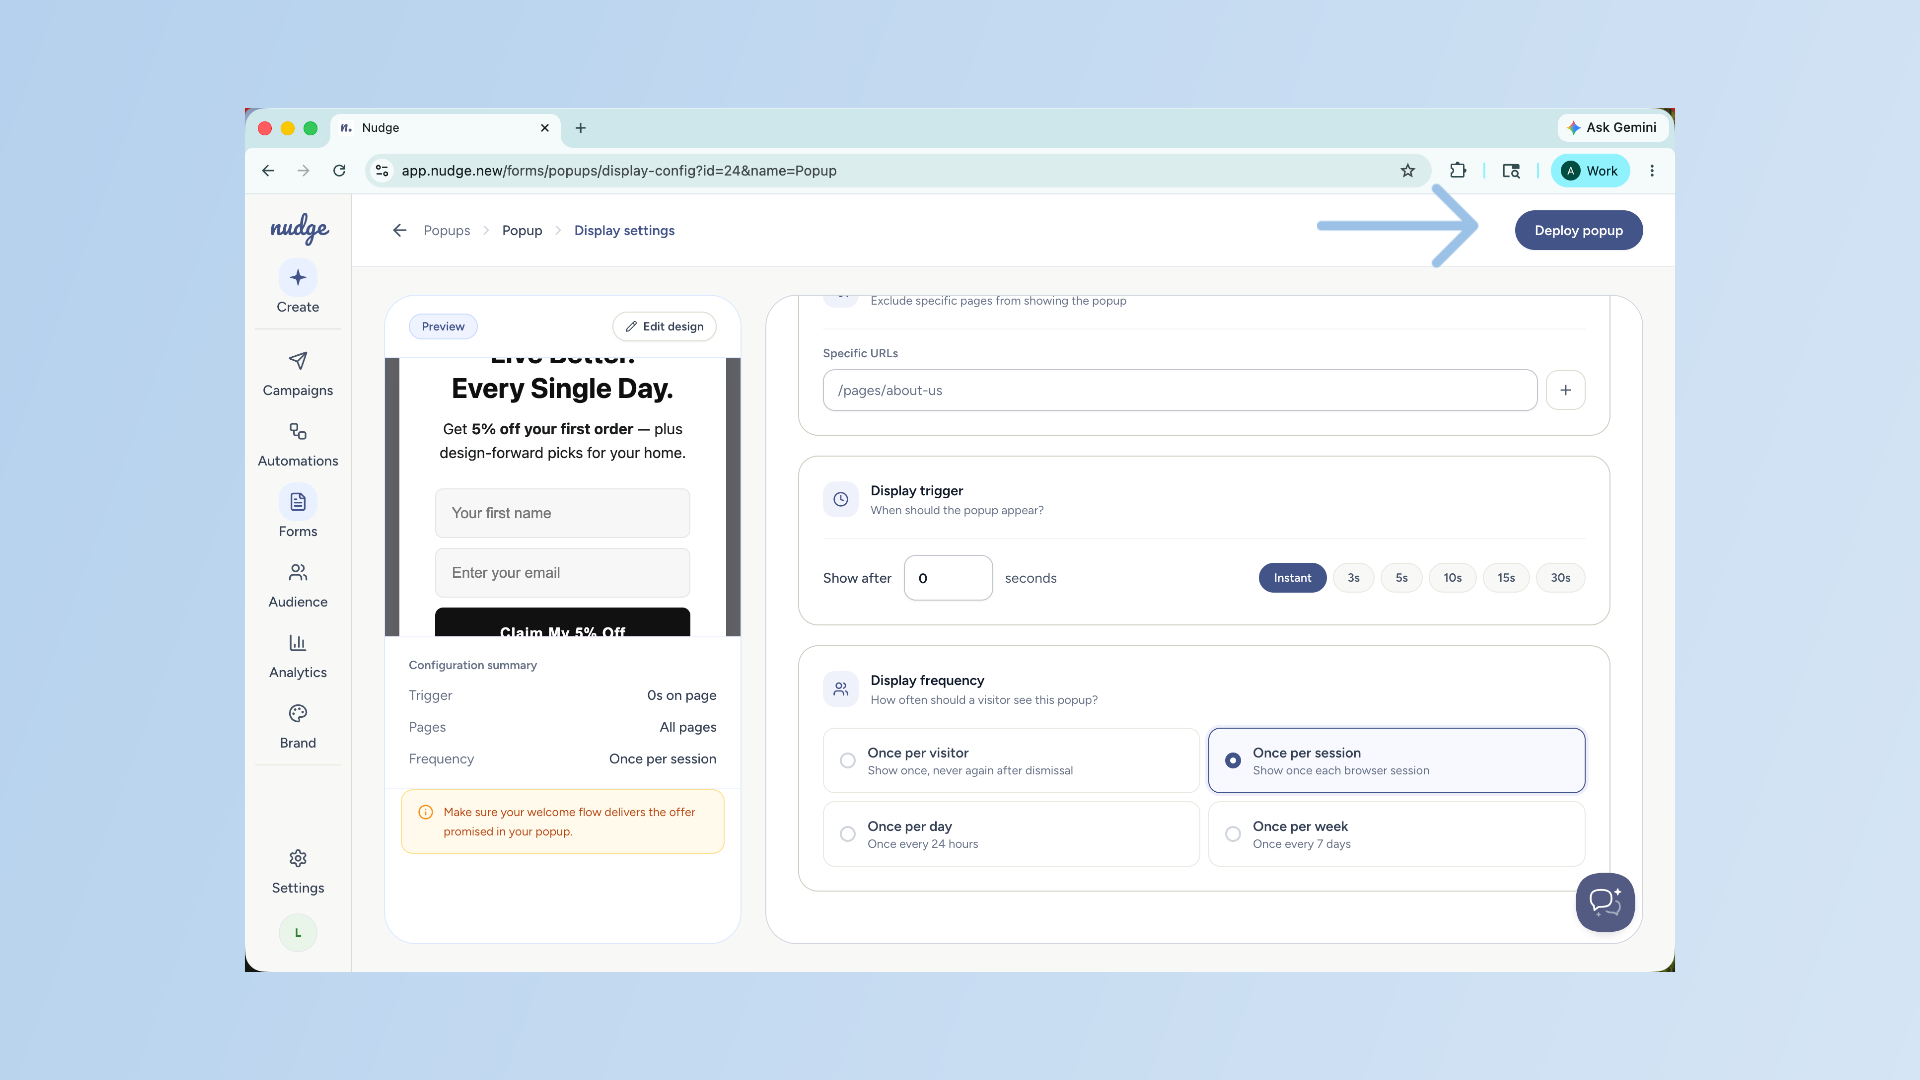Reload the browser page

[339, 171]
